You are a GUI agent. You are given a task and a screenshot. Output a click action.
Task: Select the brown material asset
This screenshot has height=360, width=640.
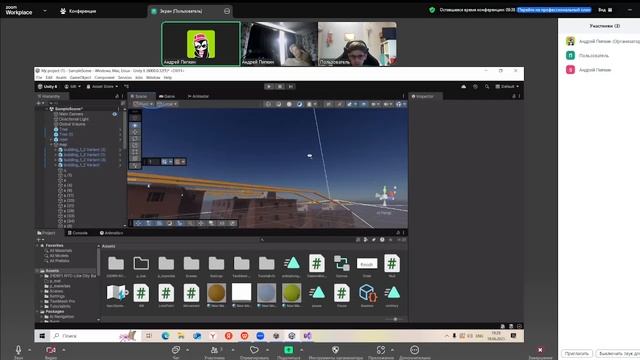216,293
